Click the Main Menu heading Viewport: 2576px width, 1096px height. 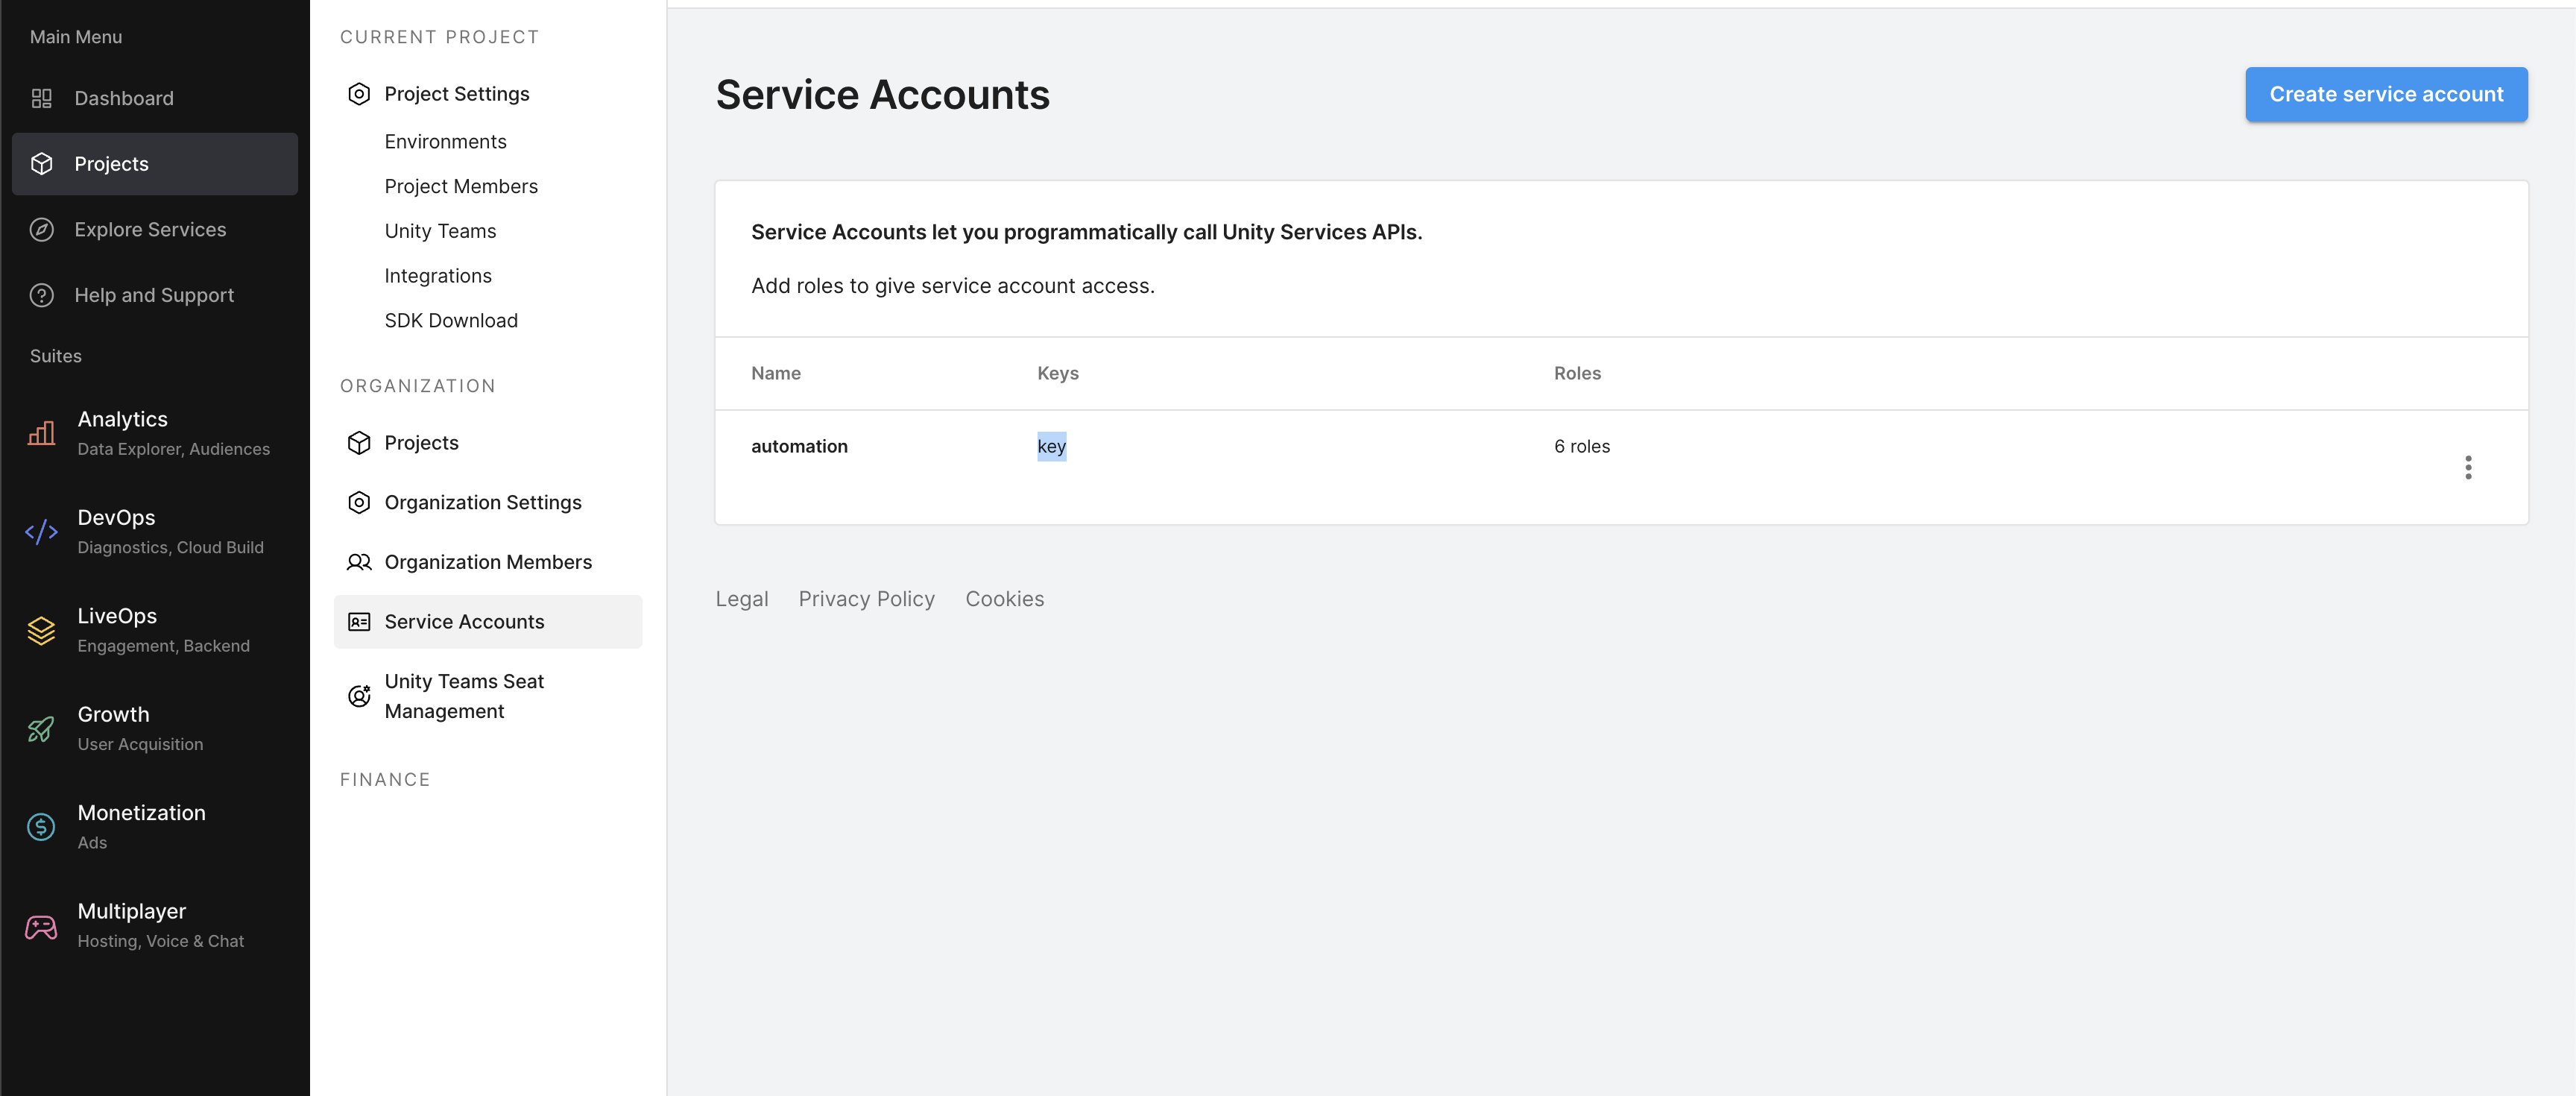[x=76, y=37]
